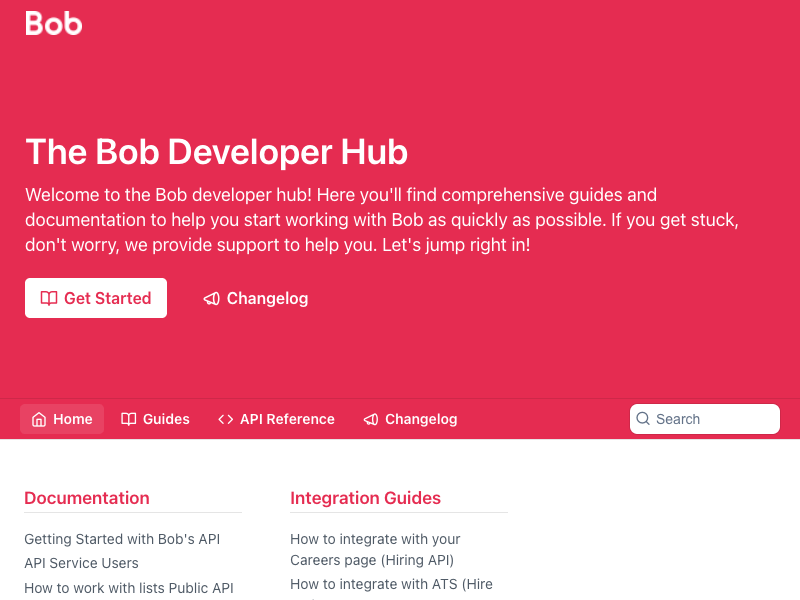Screen dimensions: 800x600
Task: Open the Changelog link next to Get Started
Action: [256, 298]
